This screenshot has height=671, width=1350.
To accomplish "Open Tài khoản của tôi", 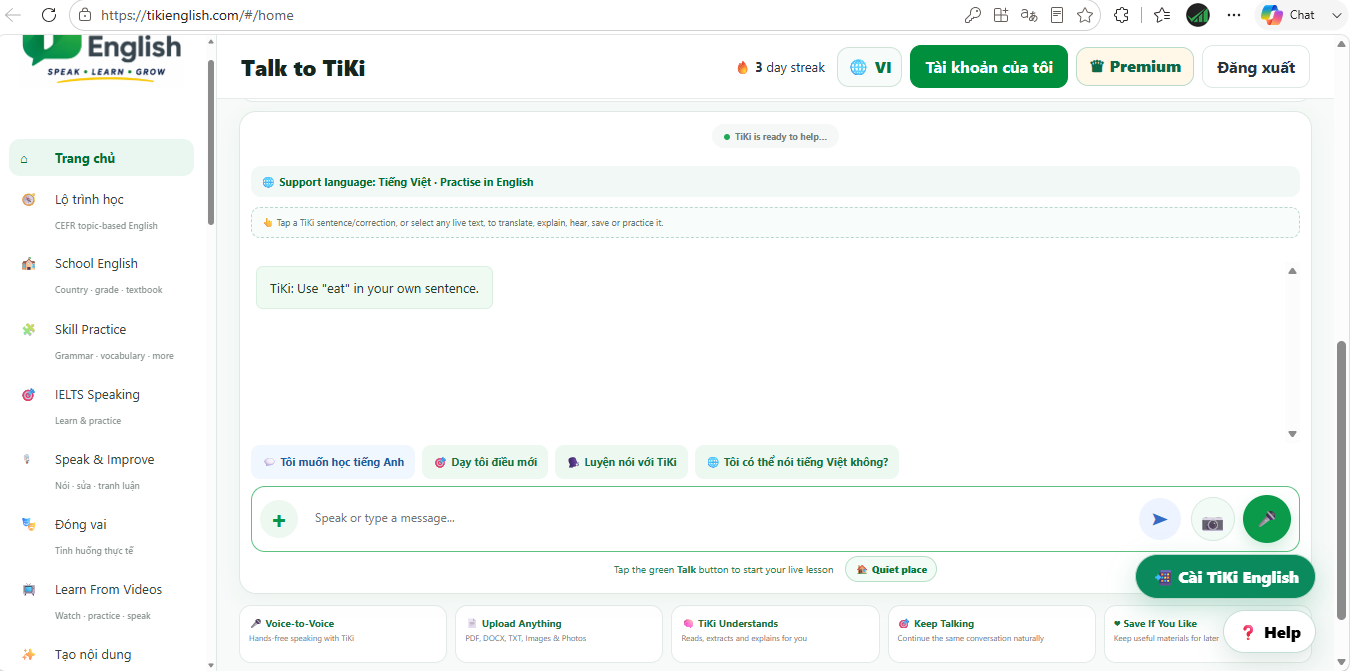I will (989, 67).
